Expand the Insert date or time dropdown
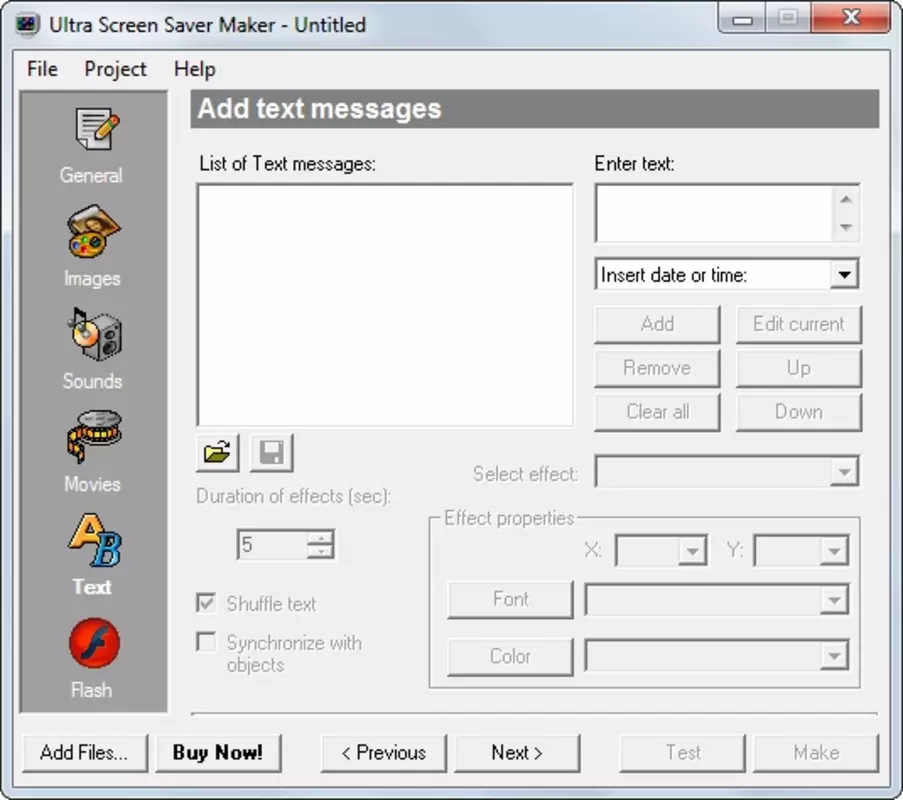This screenshot has width=903, height=800. (844, 275)
